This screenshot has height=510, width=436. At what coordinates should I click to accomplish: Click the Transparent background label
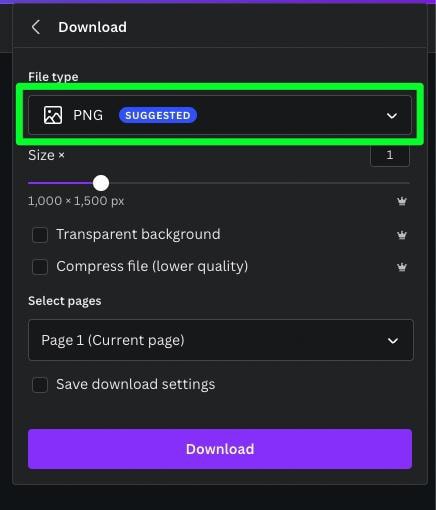tap(138, 234)
